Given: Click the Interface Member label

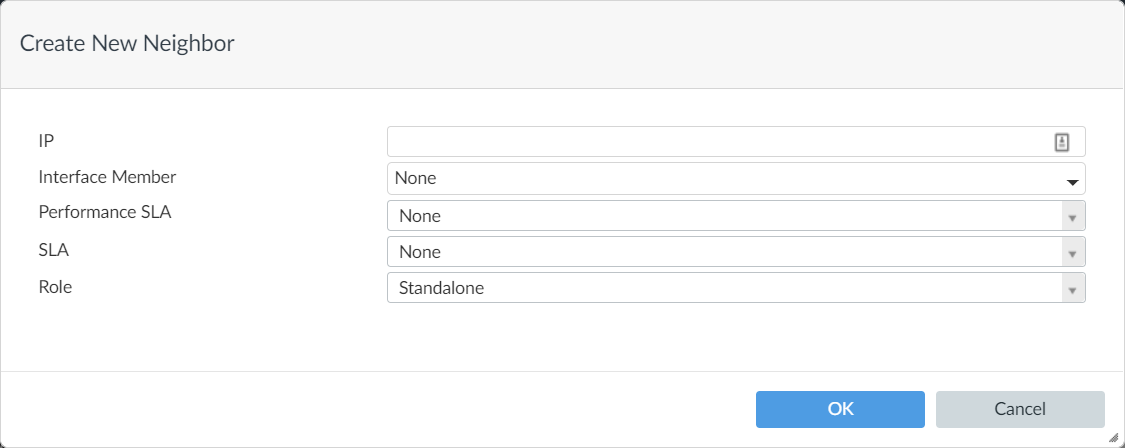Looking at the screenshot, I should pos(107,177).
